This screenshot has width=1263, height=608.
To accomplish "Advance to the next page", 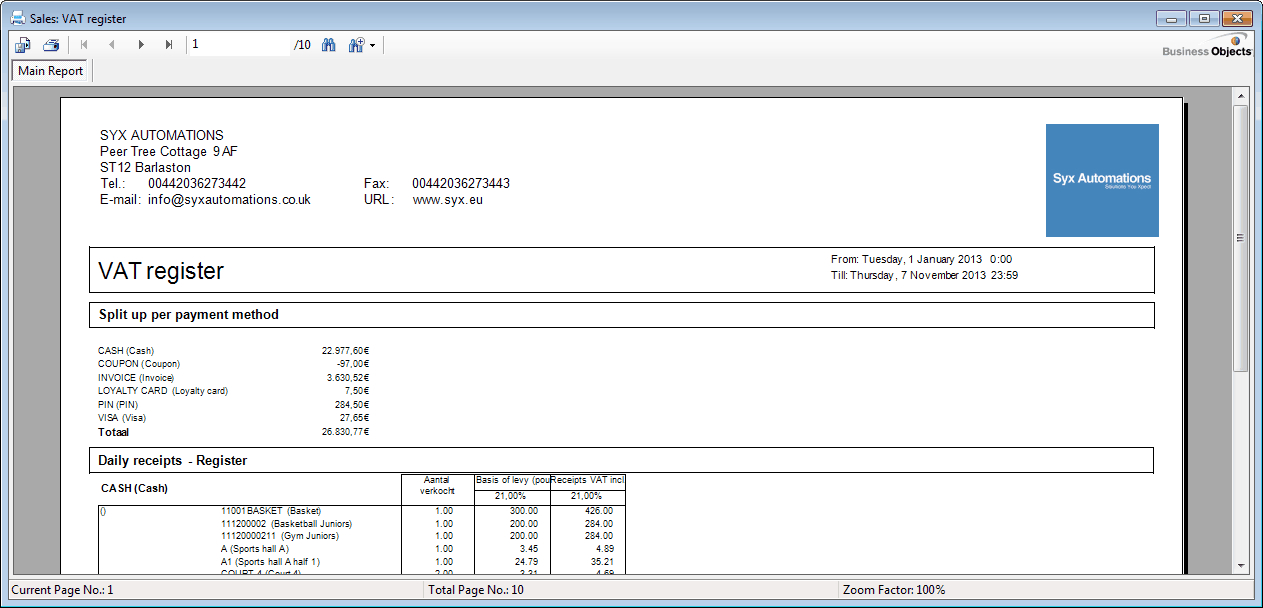I will pos(141,45).
